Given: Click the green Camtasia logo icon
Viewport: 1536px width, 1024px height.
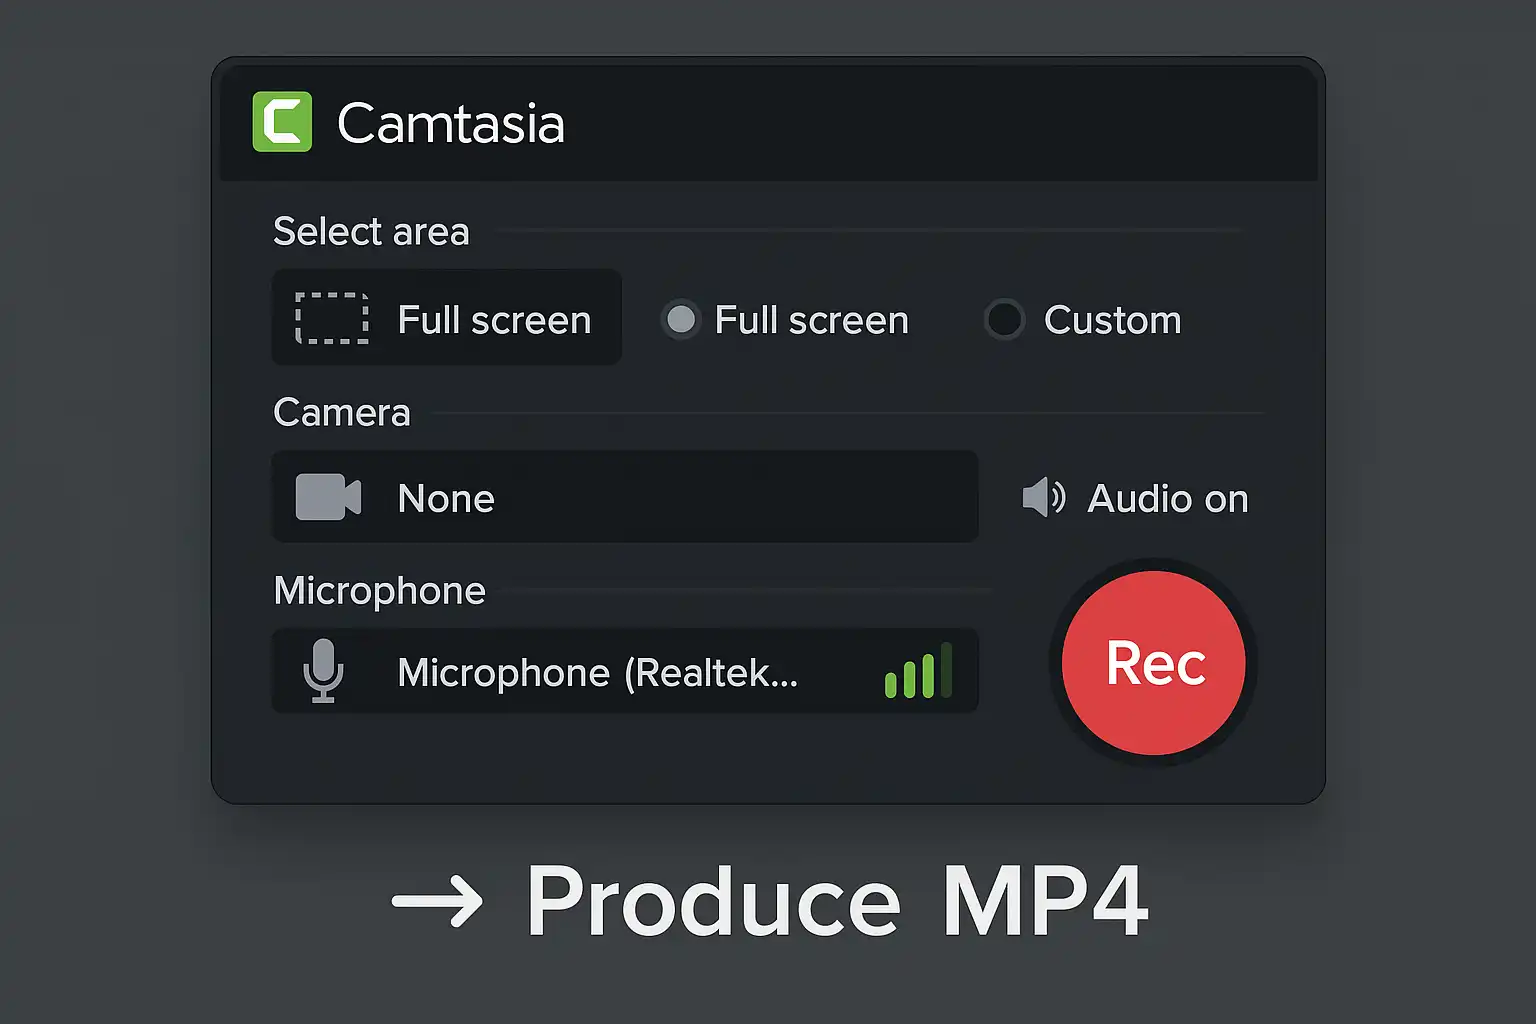Looking at the screenshot, I should pos(282,122).
